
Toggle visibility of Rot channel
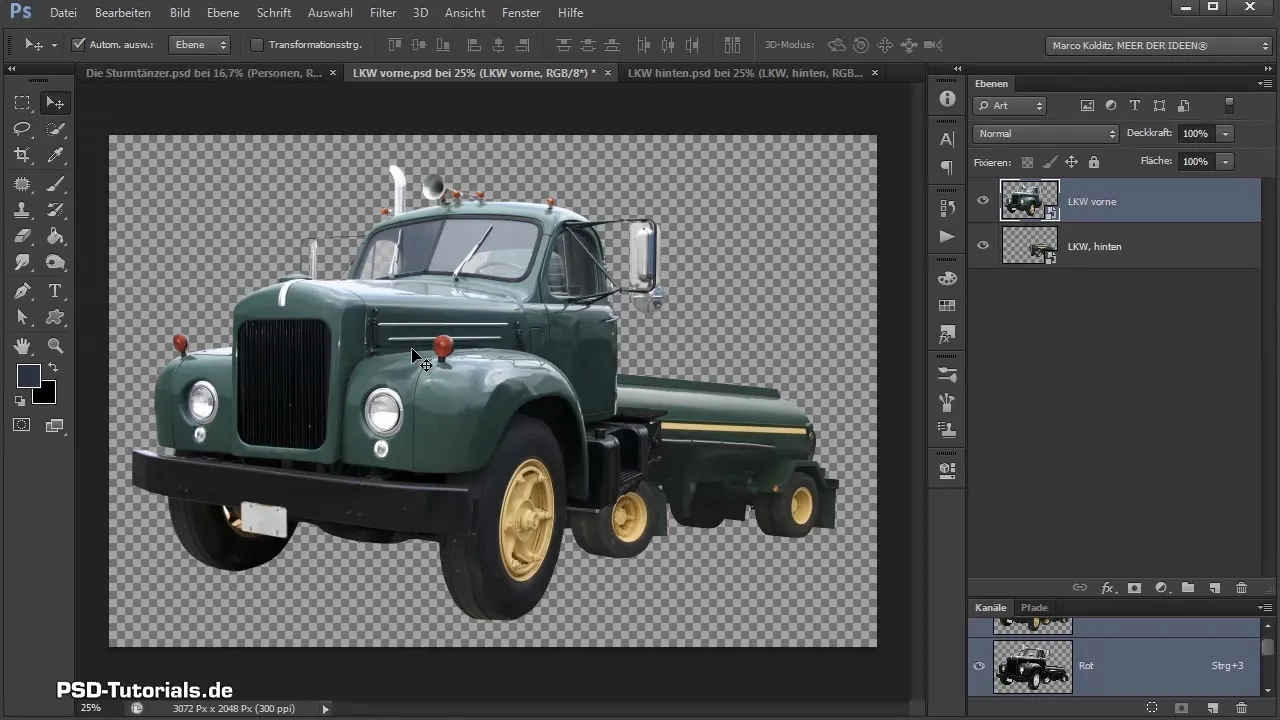(980, 665)
